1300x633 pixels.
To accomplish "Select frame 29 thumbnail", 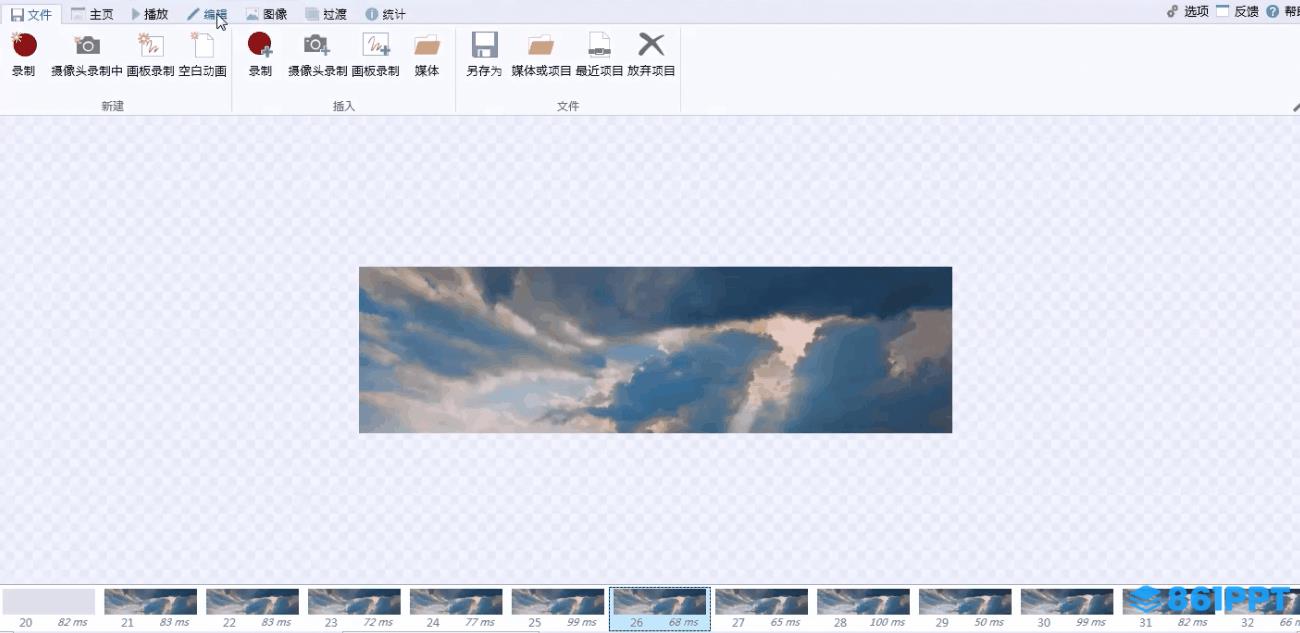I will [x=965, y=601].
